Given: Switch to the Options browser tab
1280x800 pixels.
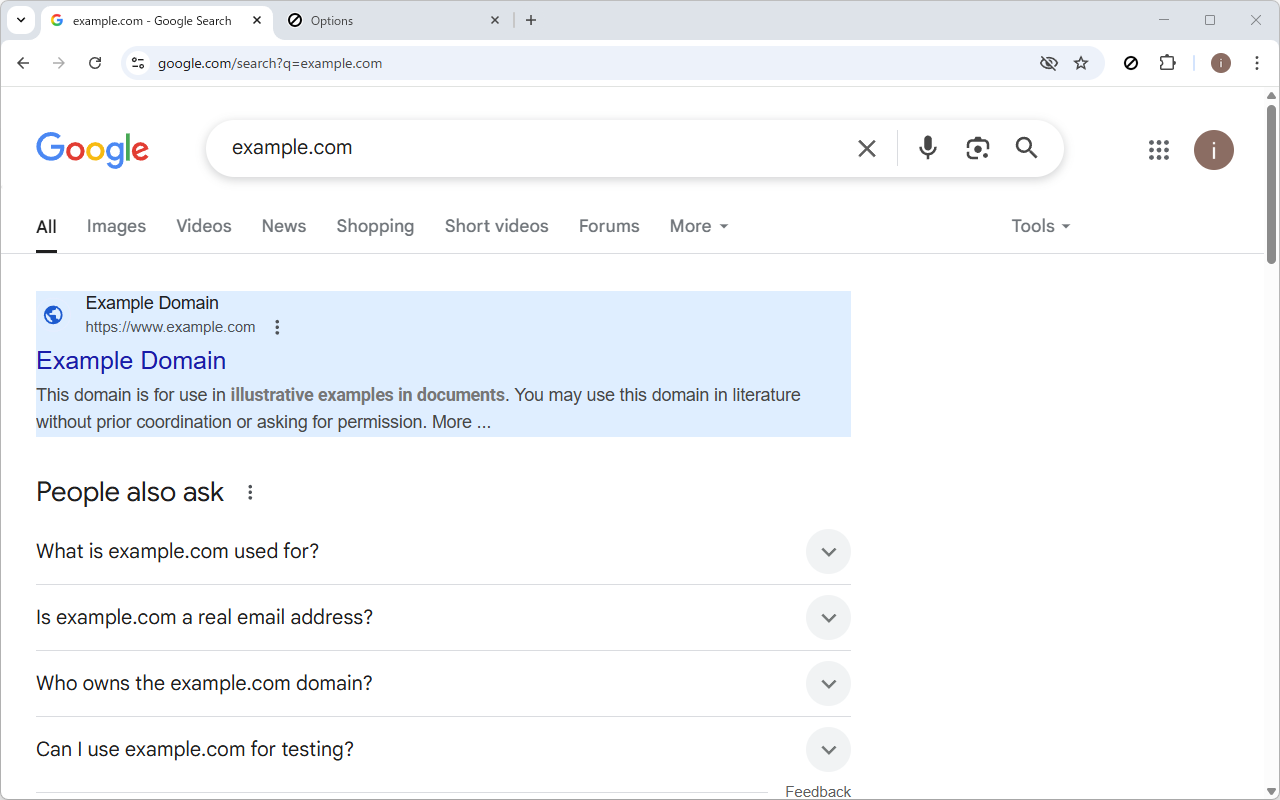Looking at the screenshot, I should (x=393, y=20).
